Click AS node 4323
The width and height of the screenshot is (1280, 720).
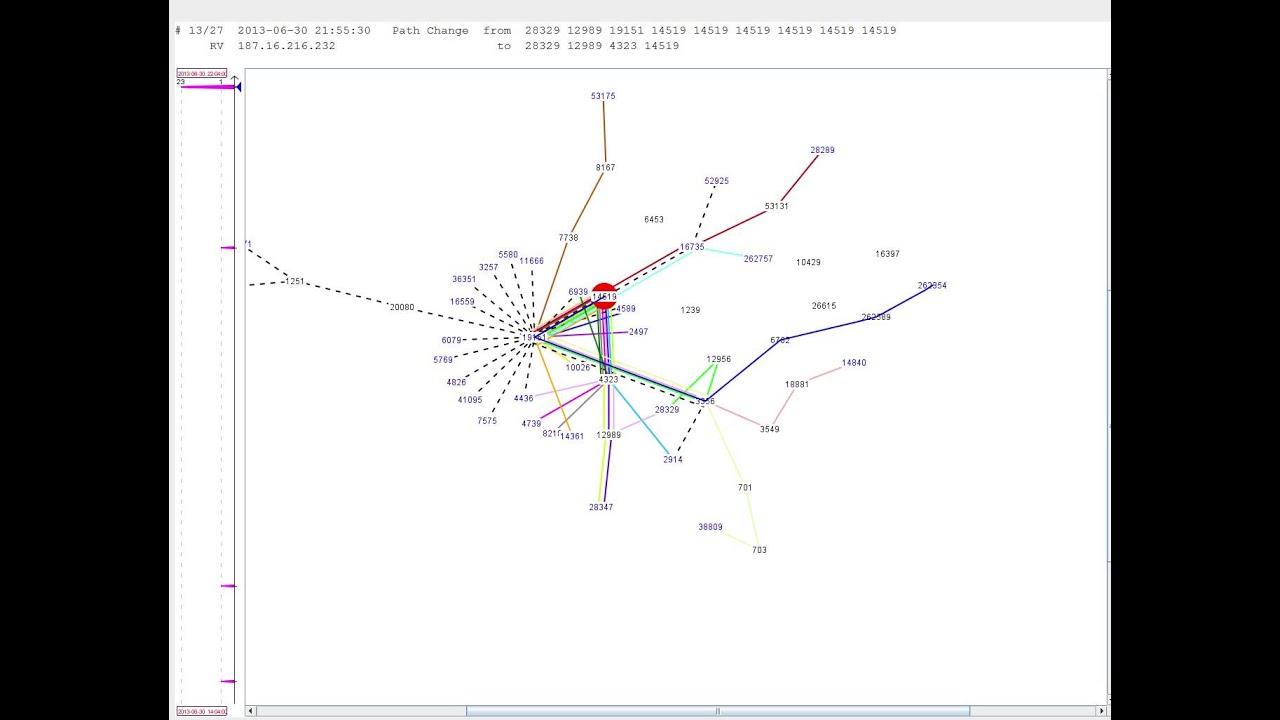coord(608,380)
